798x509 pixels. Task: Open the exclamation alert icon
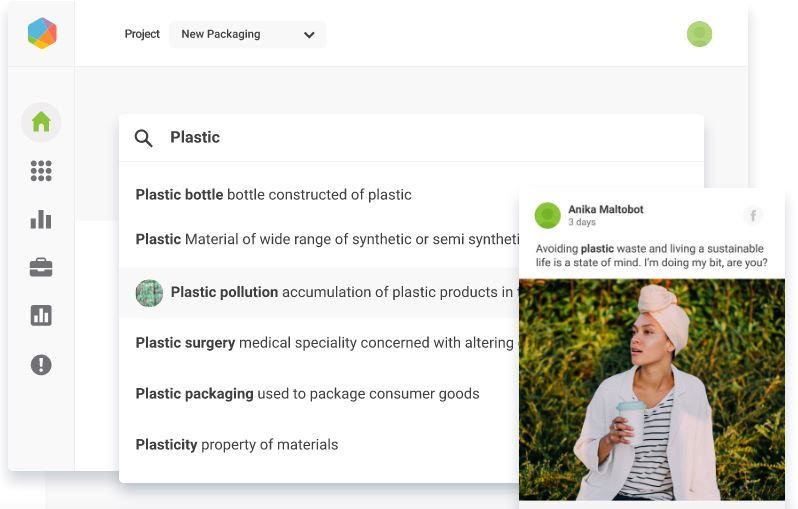[x=41, y=364]
